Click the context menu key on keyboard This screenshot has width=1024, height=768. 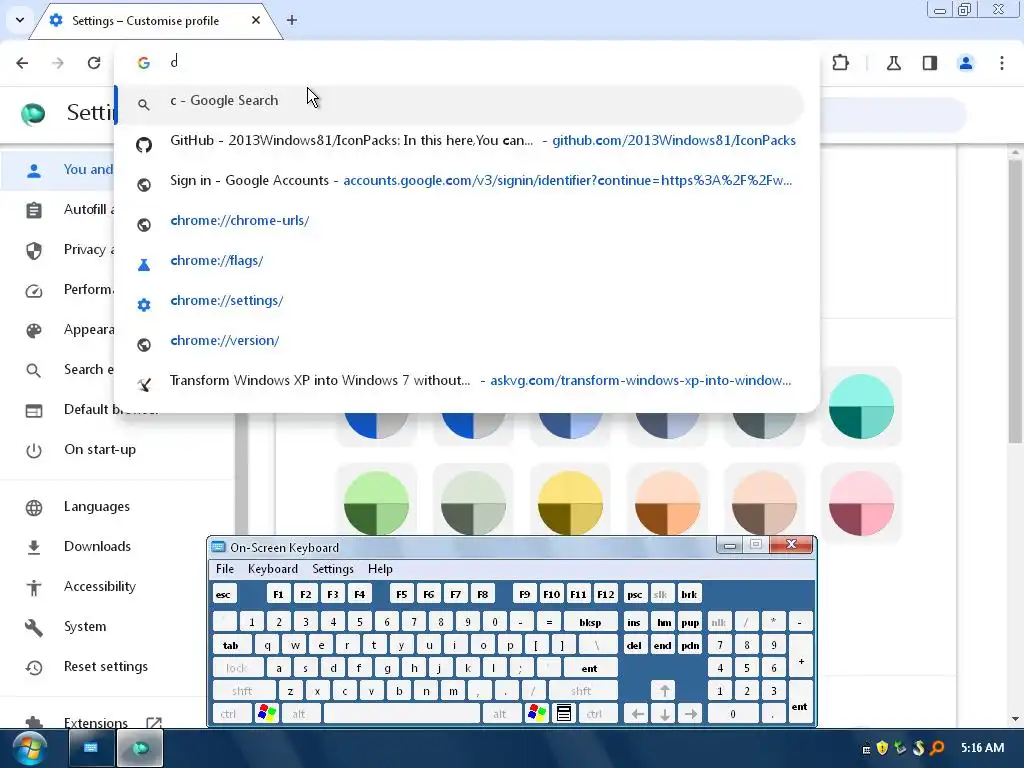pyautogui.click(x=564, y=714)
